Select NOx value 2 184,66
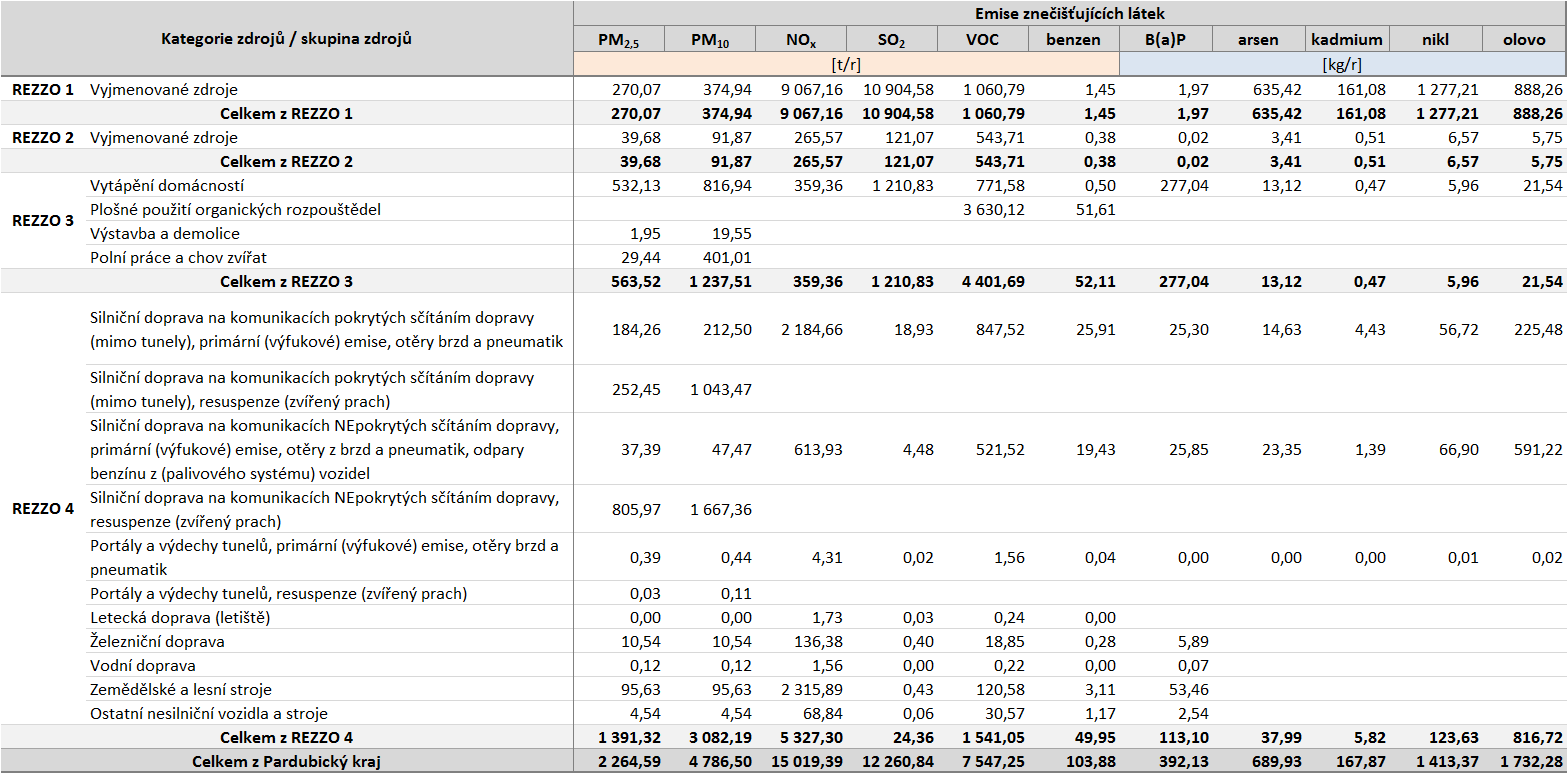 [812, 329]
